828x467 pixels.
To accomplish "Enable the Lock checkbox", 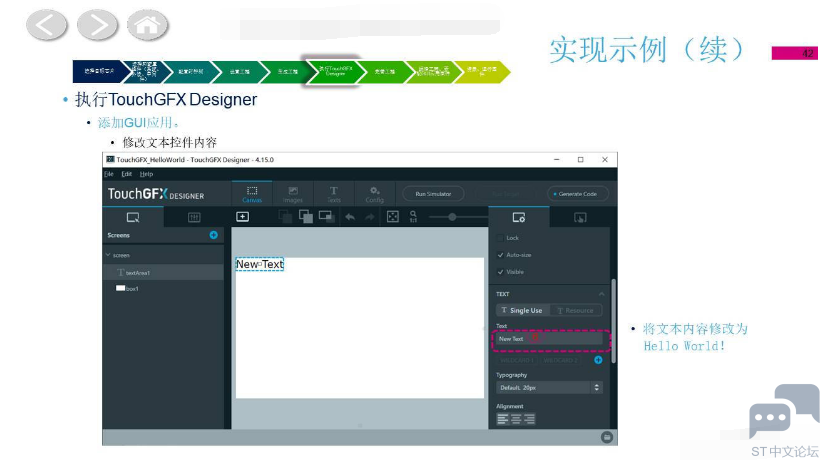I will pyautogui.click(x=500, y=238).
